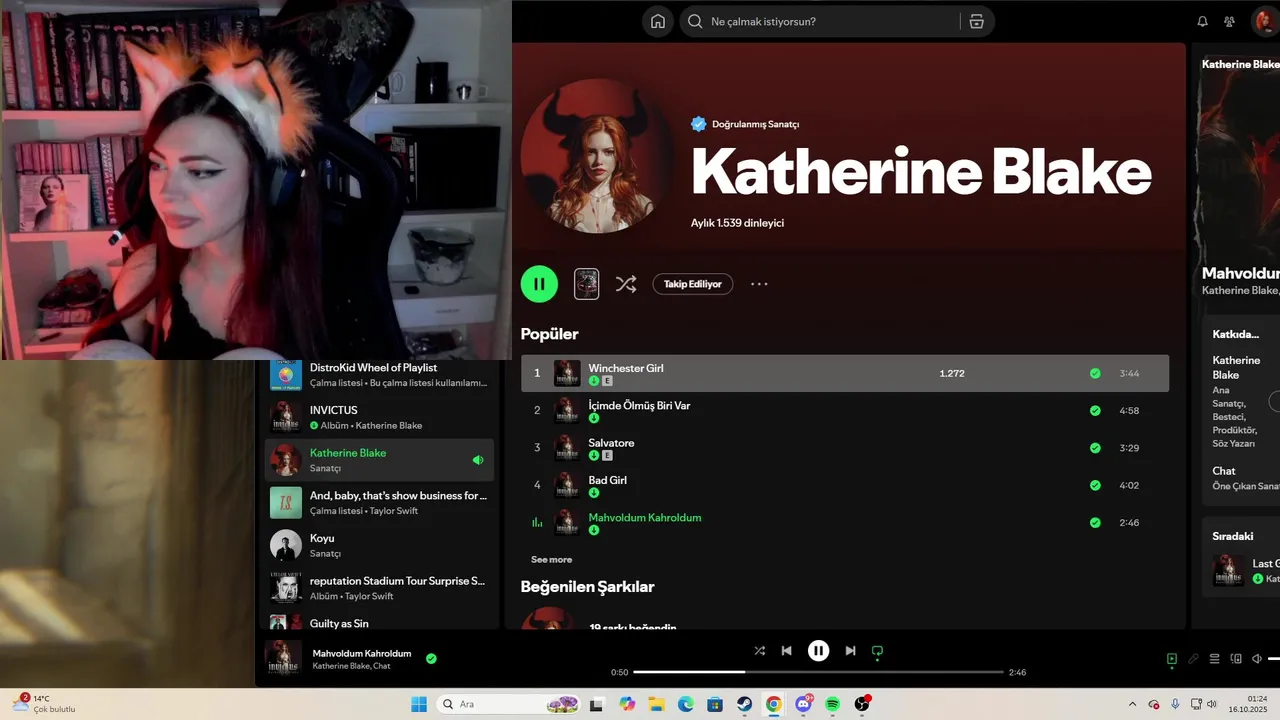Open Discord from the taskbar

[x=803, y=704]
